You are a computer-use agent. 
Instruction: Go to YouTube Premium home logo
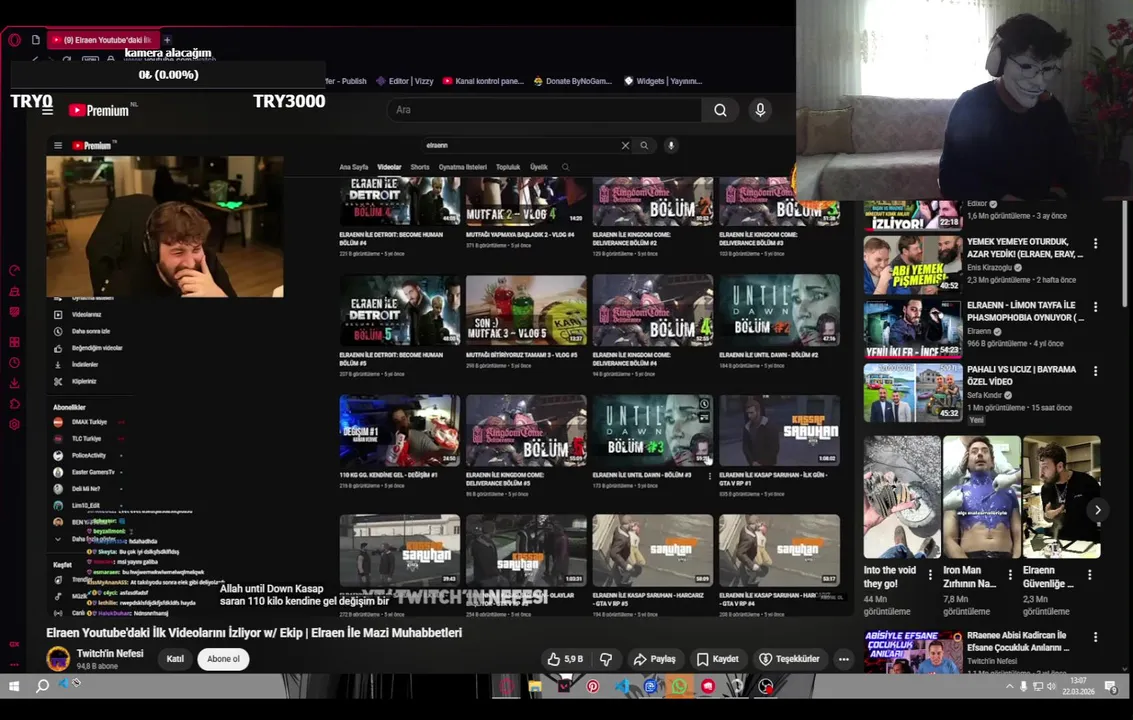[99, 111]
